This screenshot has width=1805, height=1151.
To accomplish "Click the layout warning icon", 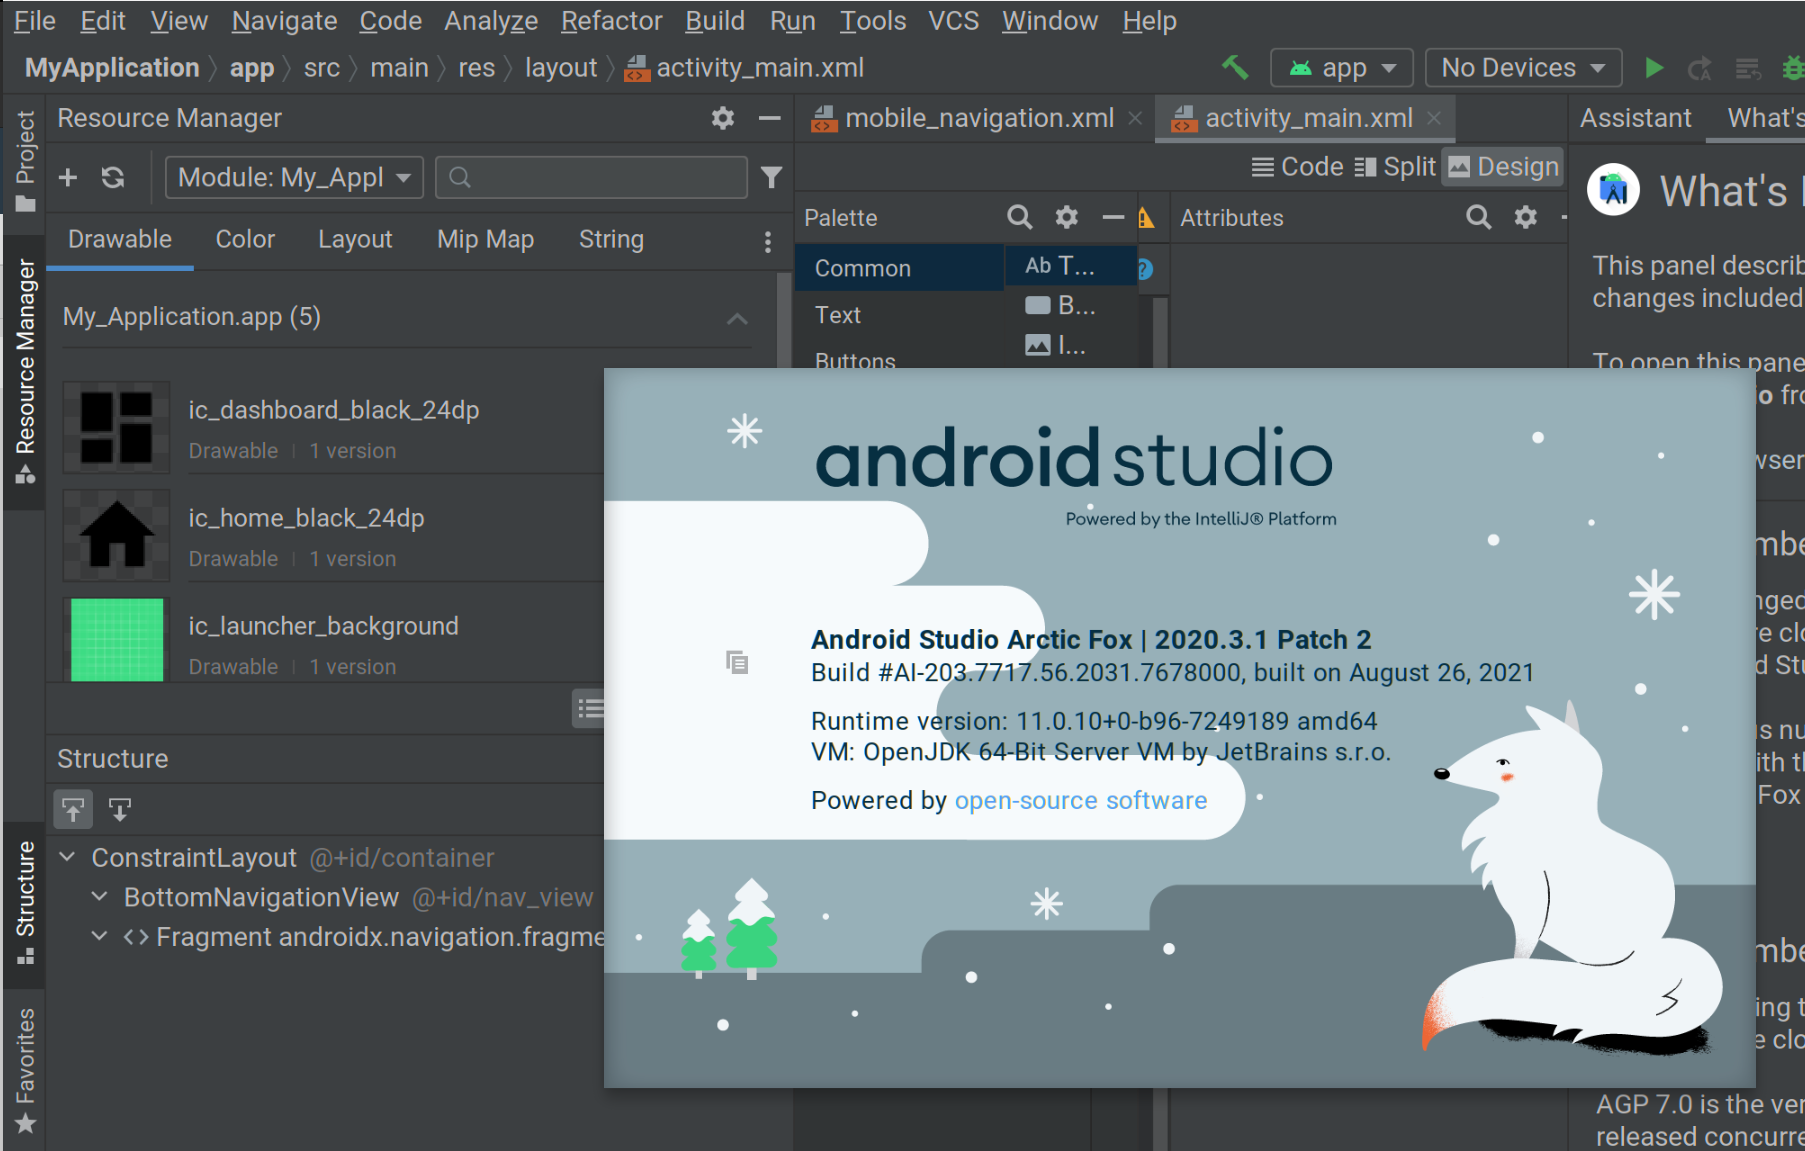I will tap(1146, 218).
